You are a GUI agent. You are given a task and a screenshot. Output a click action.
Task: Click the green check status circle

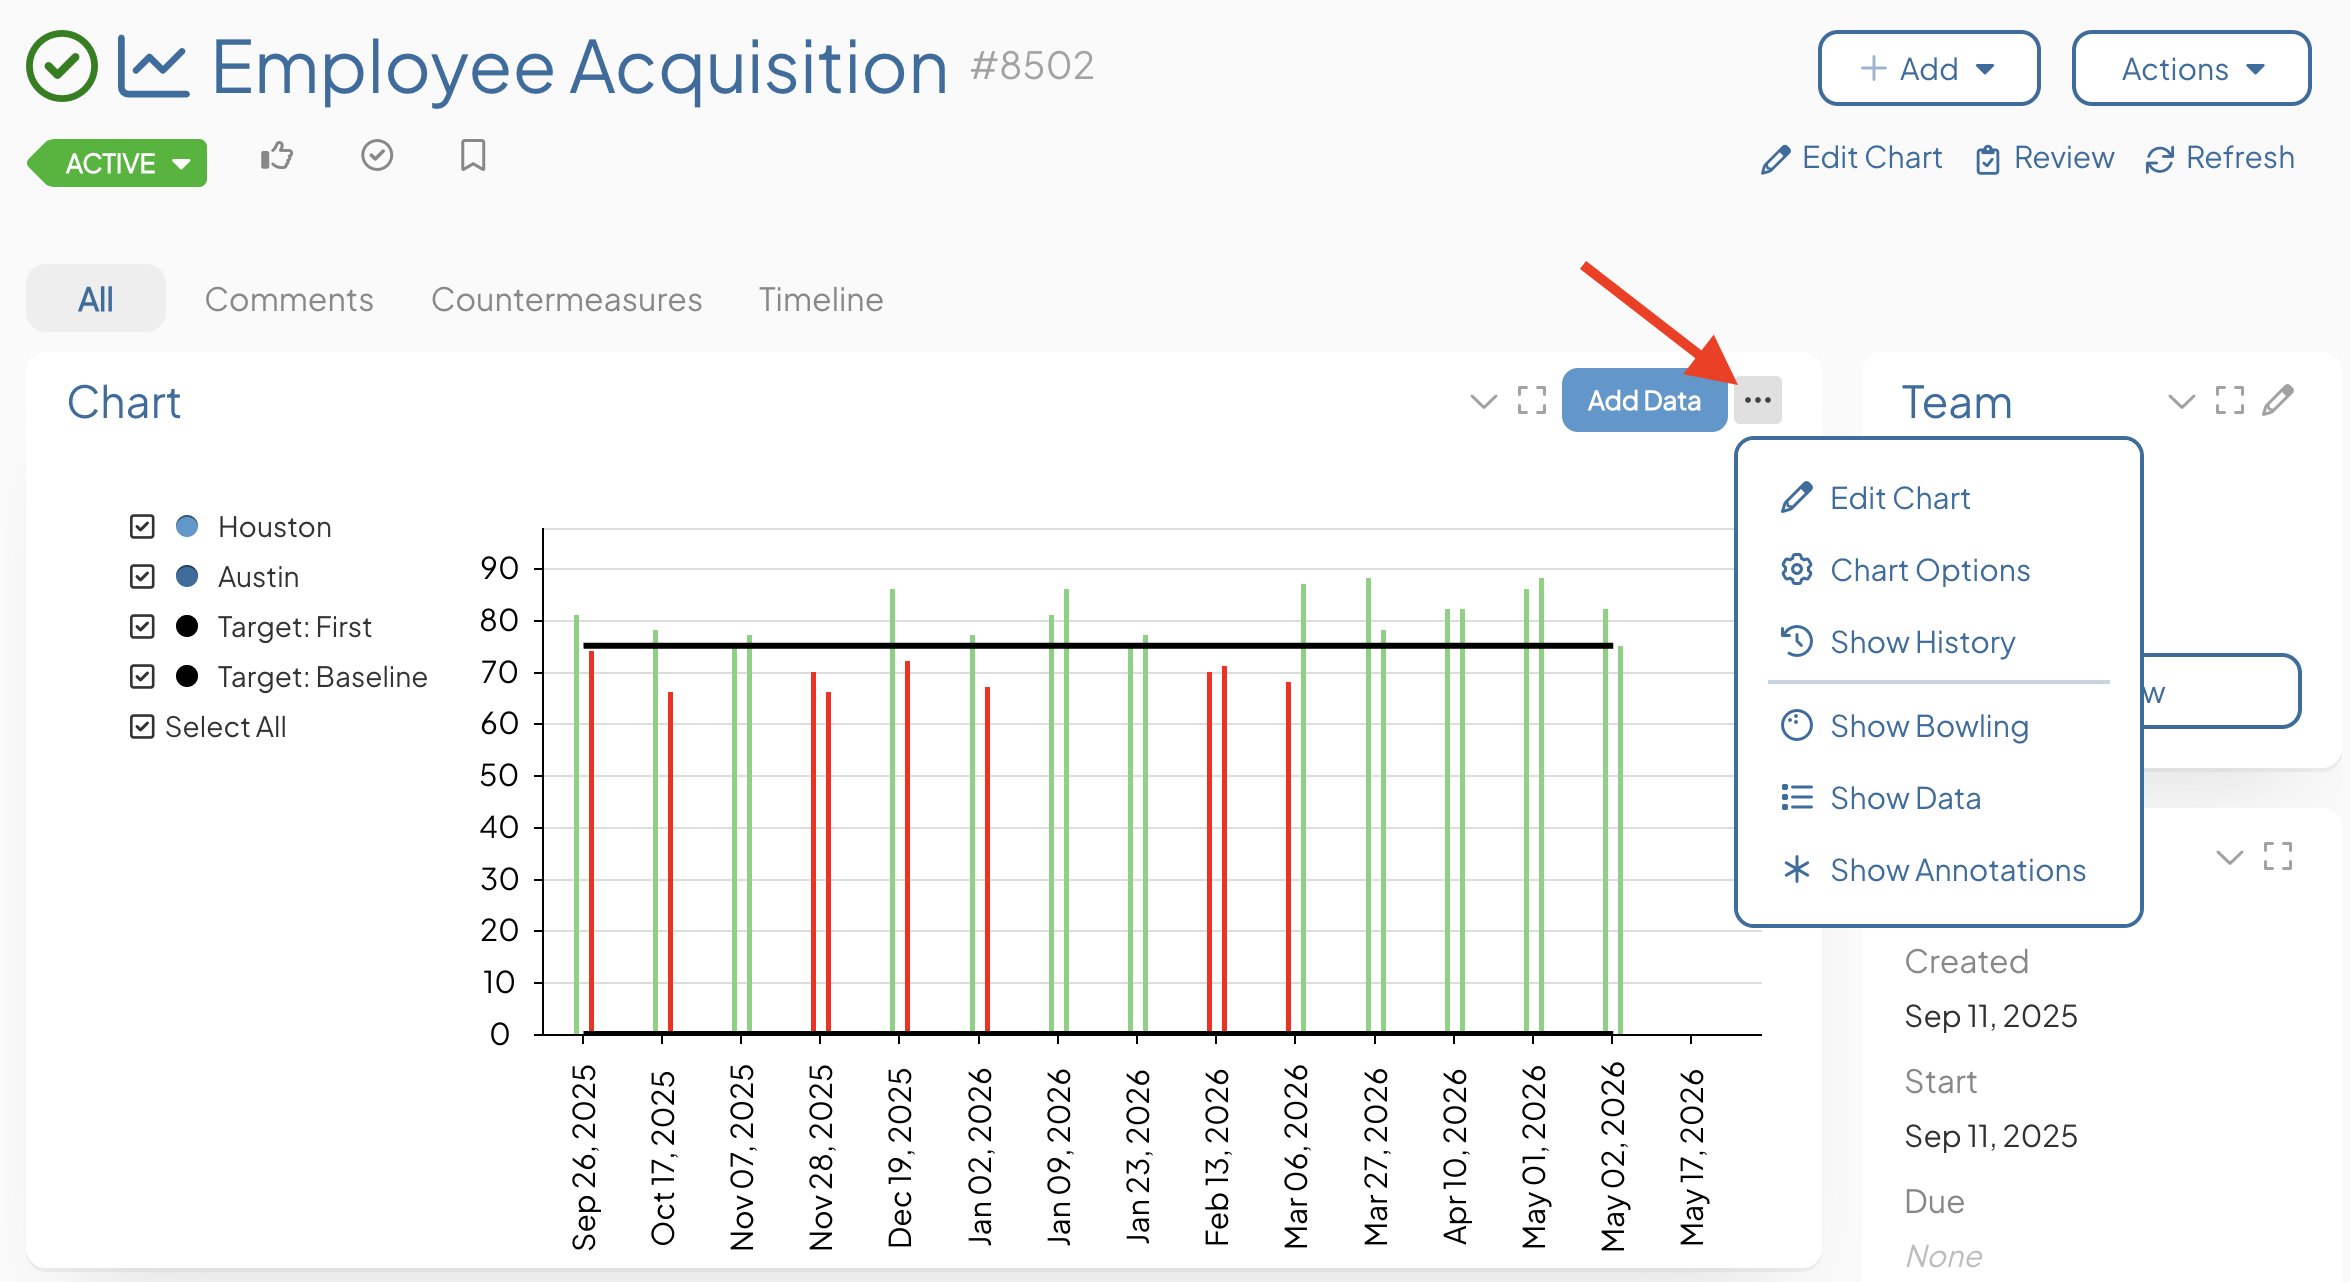click(62, 67)
